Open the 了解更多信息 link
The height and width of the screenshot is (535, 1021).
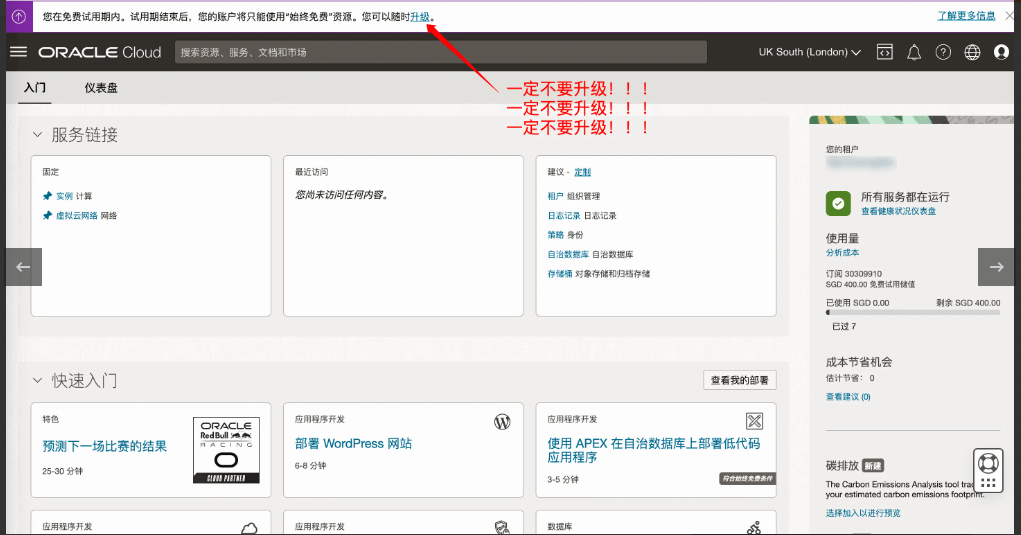click(966, 16)
